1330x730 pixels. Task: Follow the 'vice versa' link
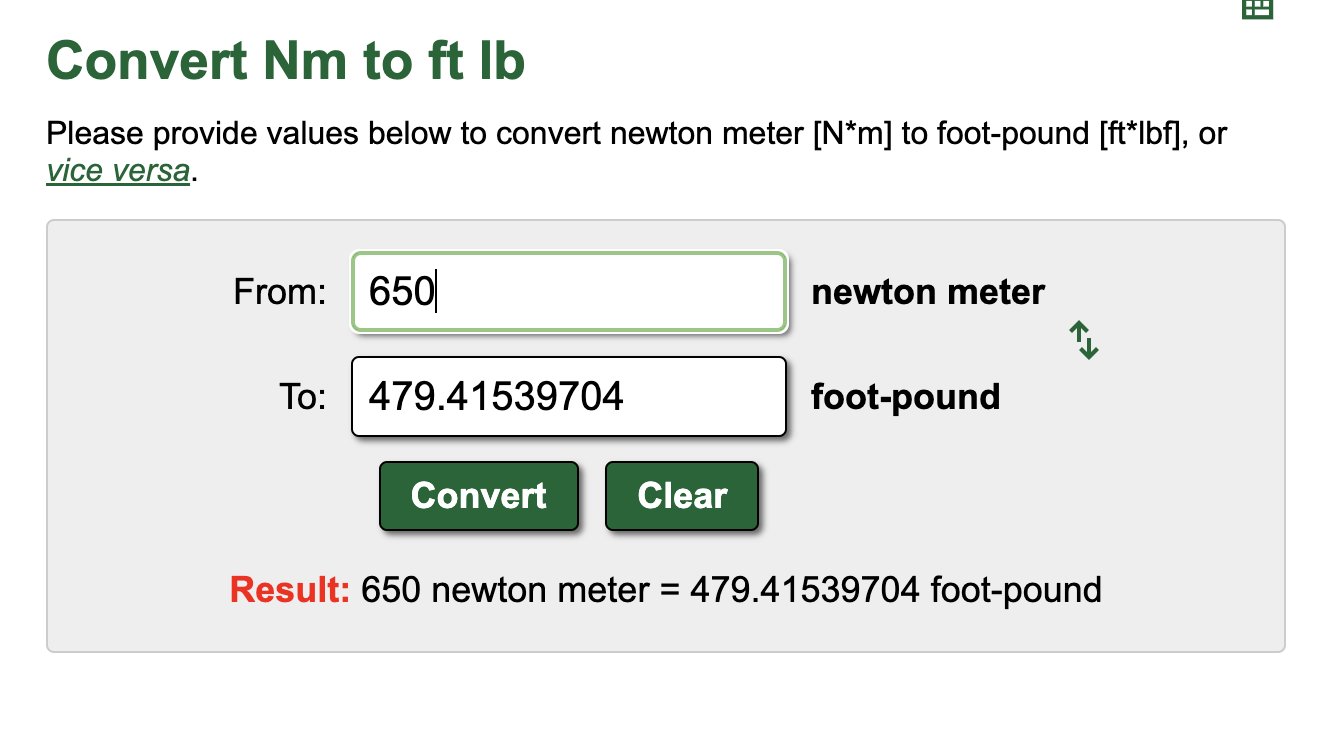pos(118,171)
